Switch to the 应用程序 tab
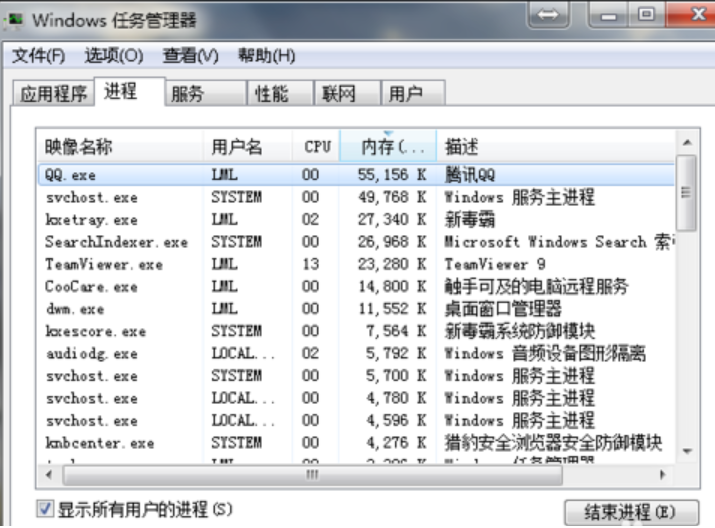Screen dimensions: 715x528 (54, 94)
